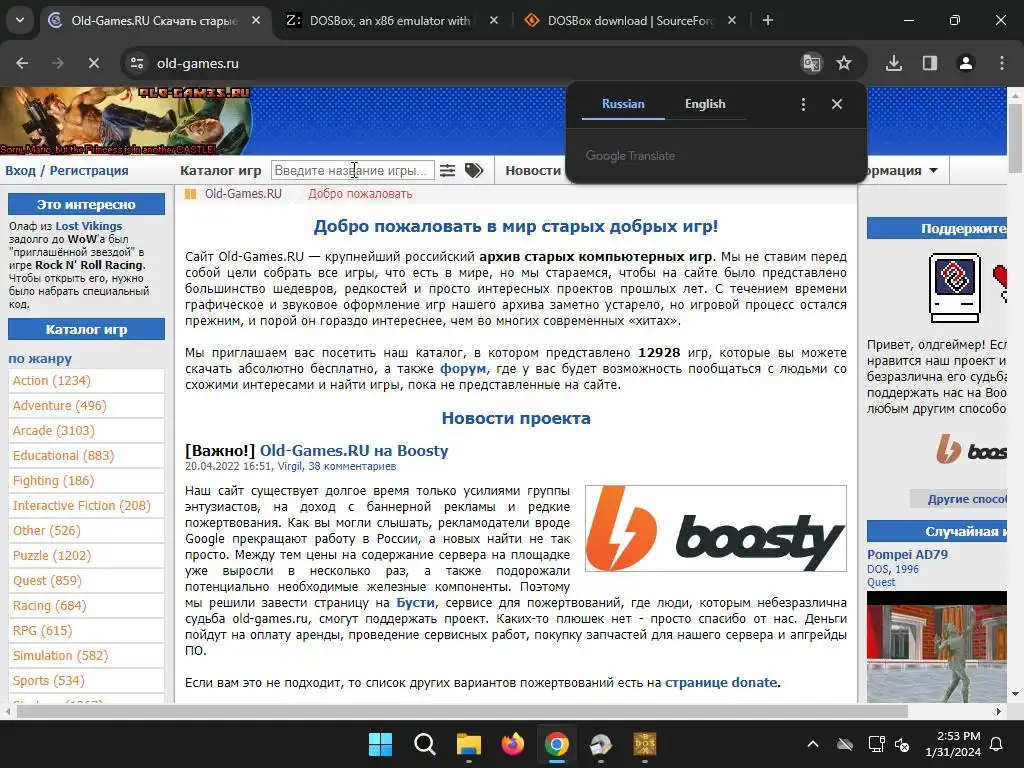Click the large Boosty logo image
Image resolution: width=1024 pixels, height=768 pixels.
pos(716,528)
